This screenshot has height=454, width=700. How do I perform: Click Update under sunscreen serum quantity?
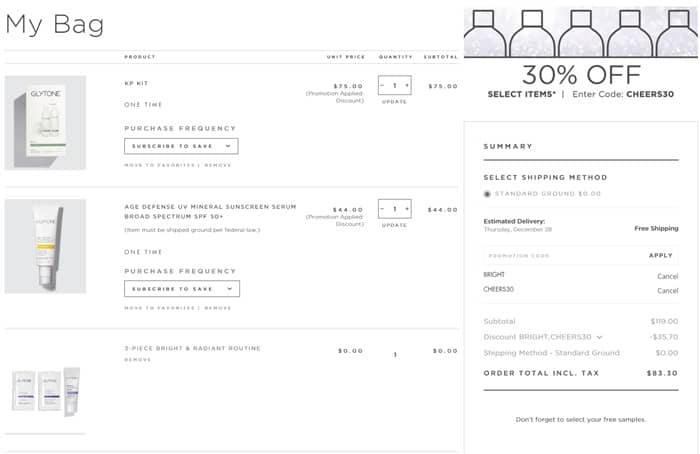pos(394,225)
